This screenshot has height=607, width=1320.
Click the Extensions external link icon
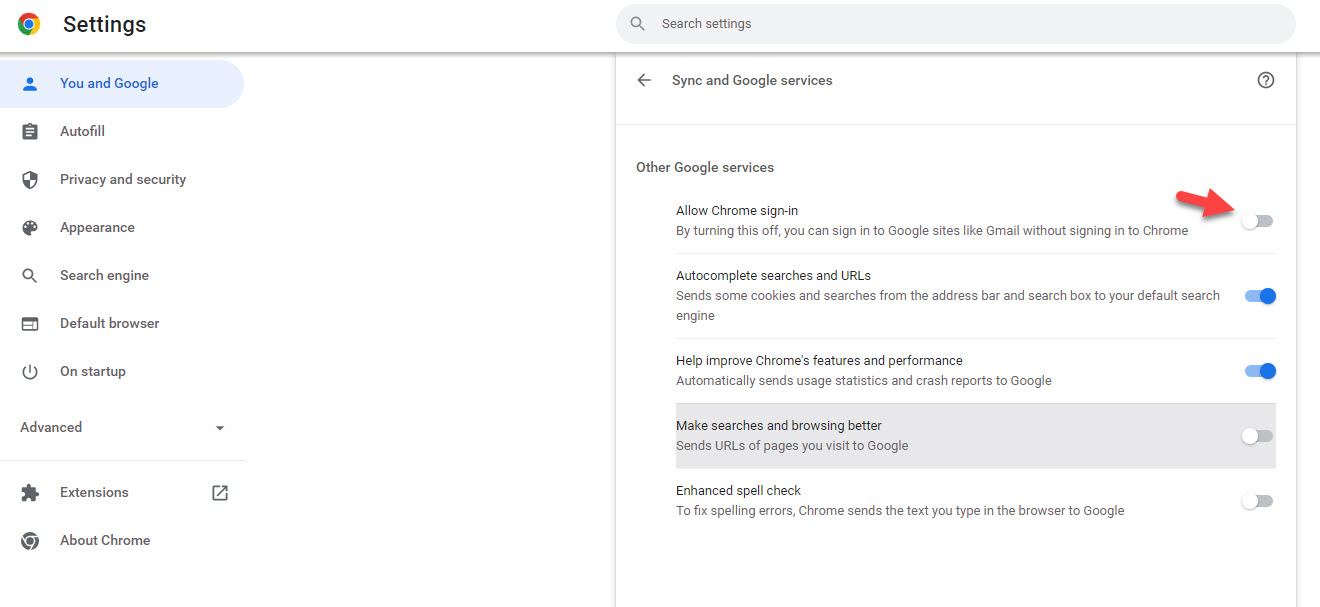220,493
